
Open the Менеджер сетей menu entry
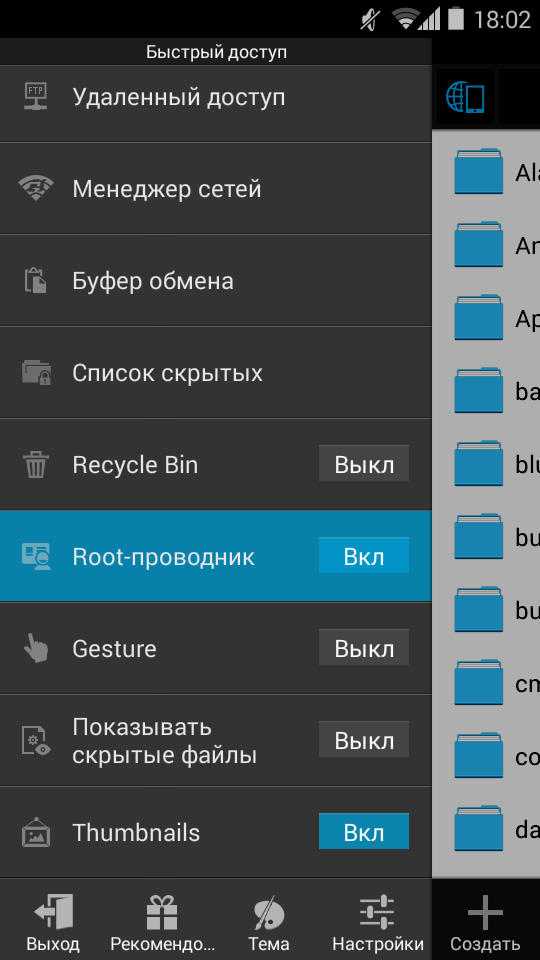216,189
